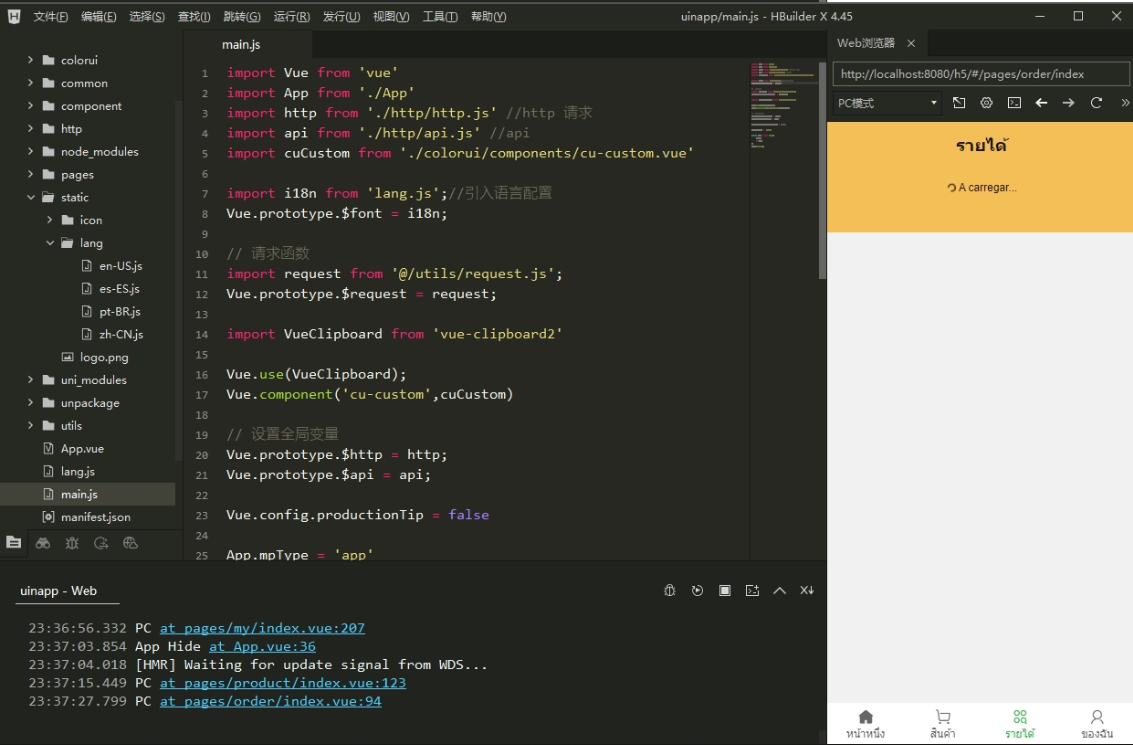The height and width of the screenshot is (745, 1133).
Task: Open link at pages/product/index.vue:123
Action: pos(283,682)
